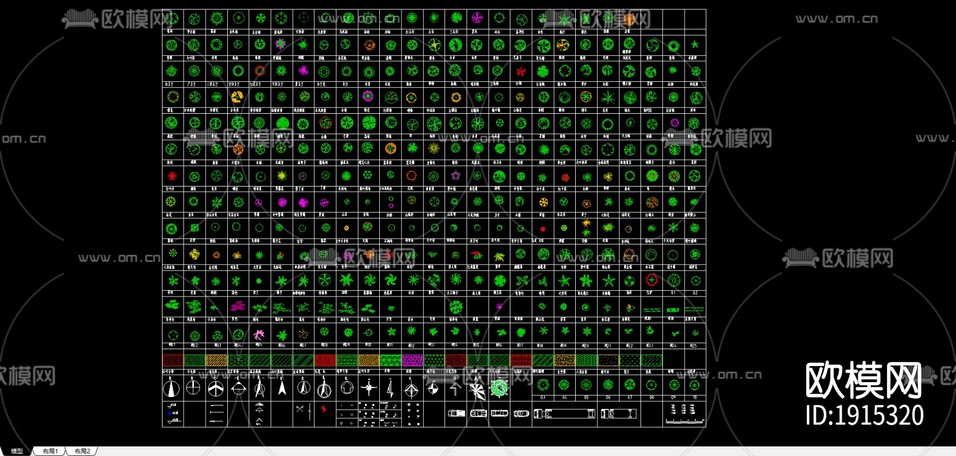The image size is (956, 456).
Task: Open the 布局1 layout tab
Action: tap(49, 451)
